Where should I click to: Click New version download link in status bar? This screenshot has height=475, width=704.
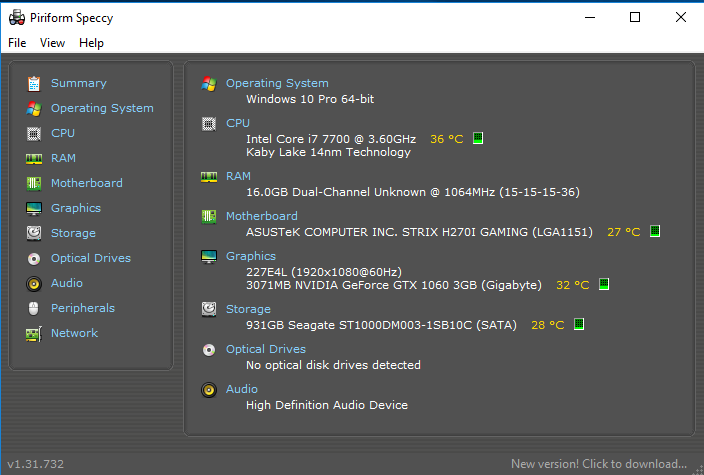tap(599, 464)
